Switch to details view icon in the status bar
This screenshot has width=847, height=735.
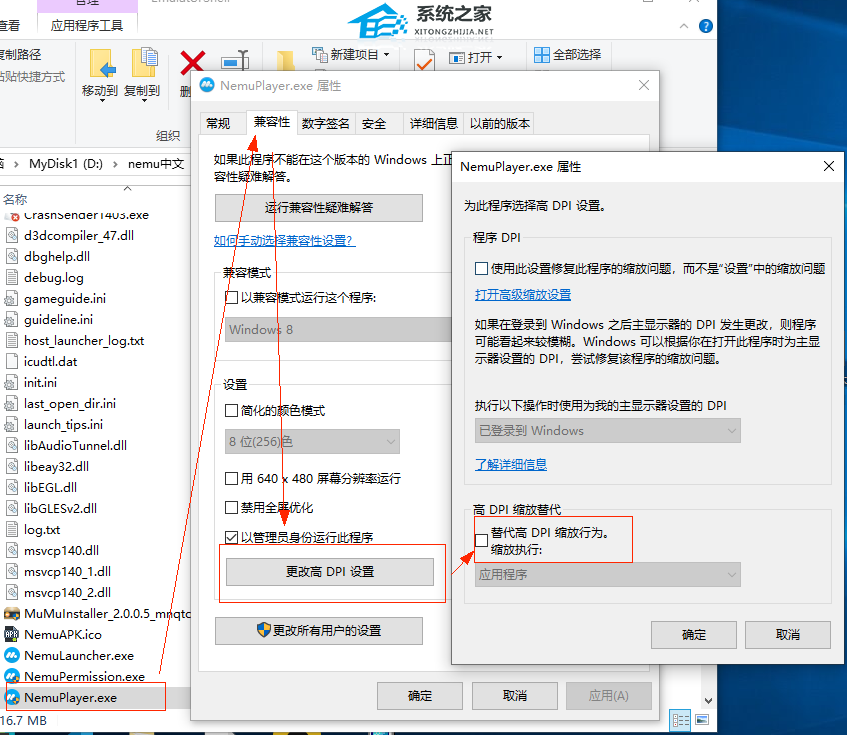680,720
